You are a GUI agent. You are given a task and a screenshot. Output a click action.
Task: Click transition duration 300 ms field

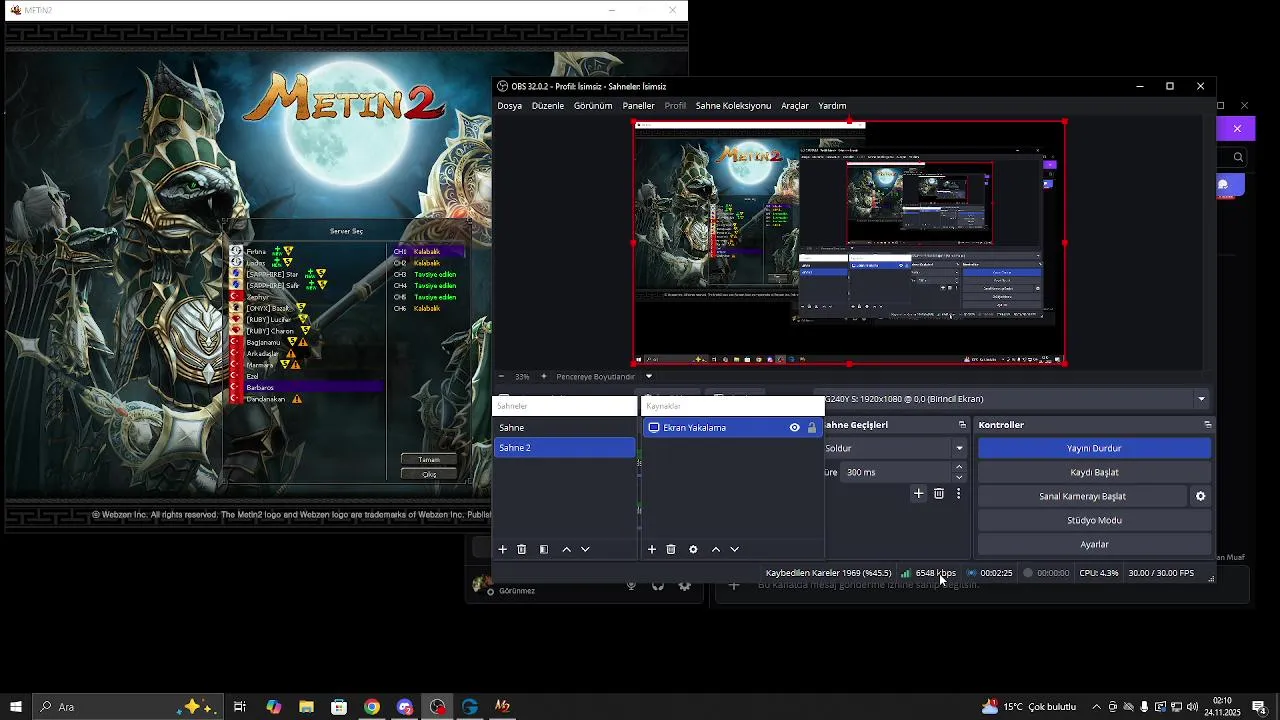[x=896, y=472]
